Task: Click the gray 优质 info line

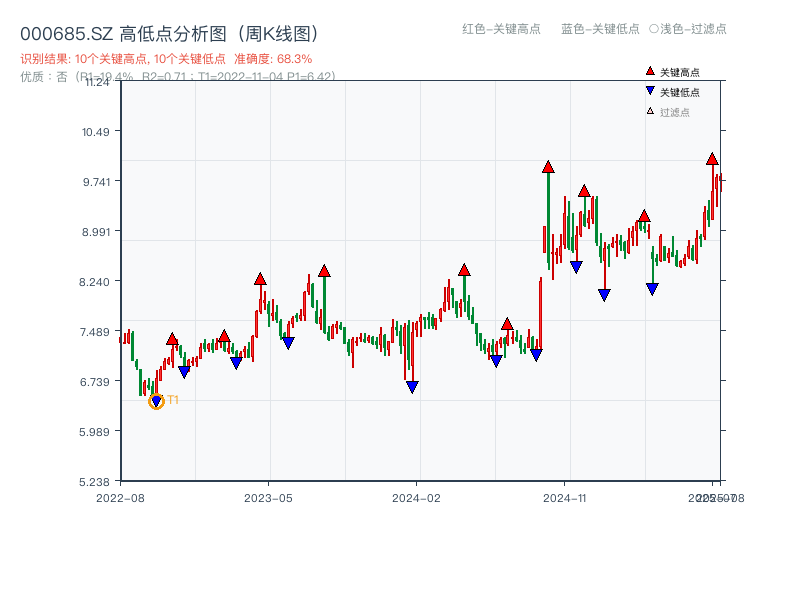Action: (178, 76)
